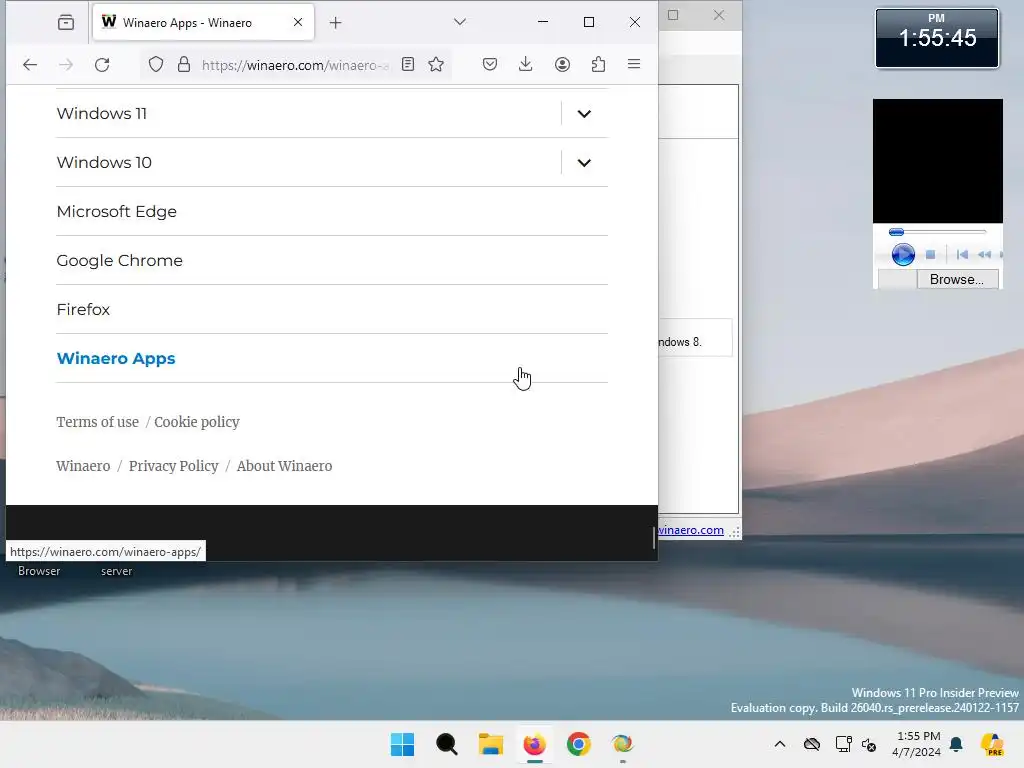This screenshot has height=768, width=1024.
Task: Click rewind in the media gadget
Action: point(984,254)
